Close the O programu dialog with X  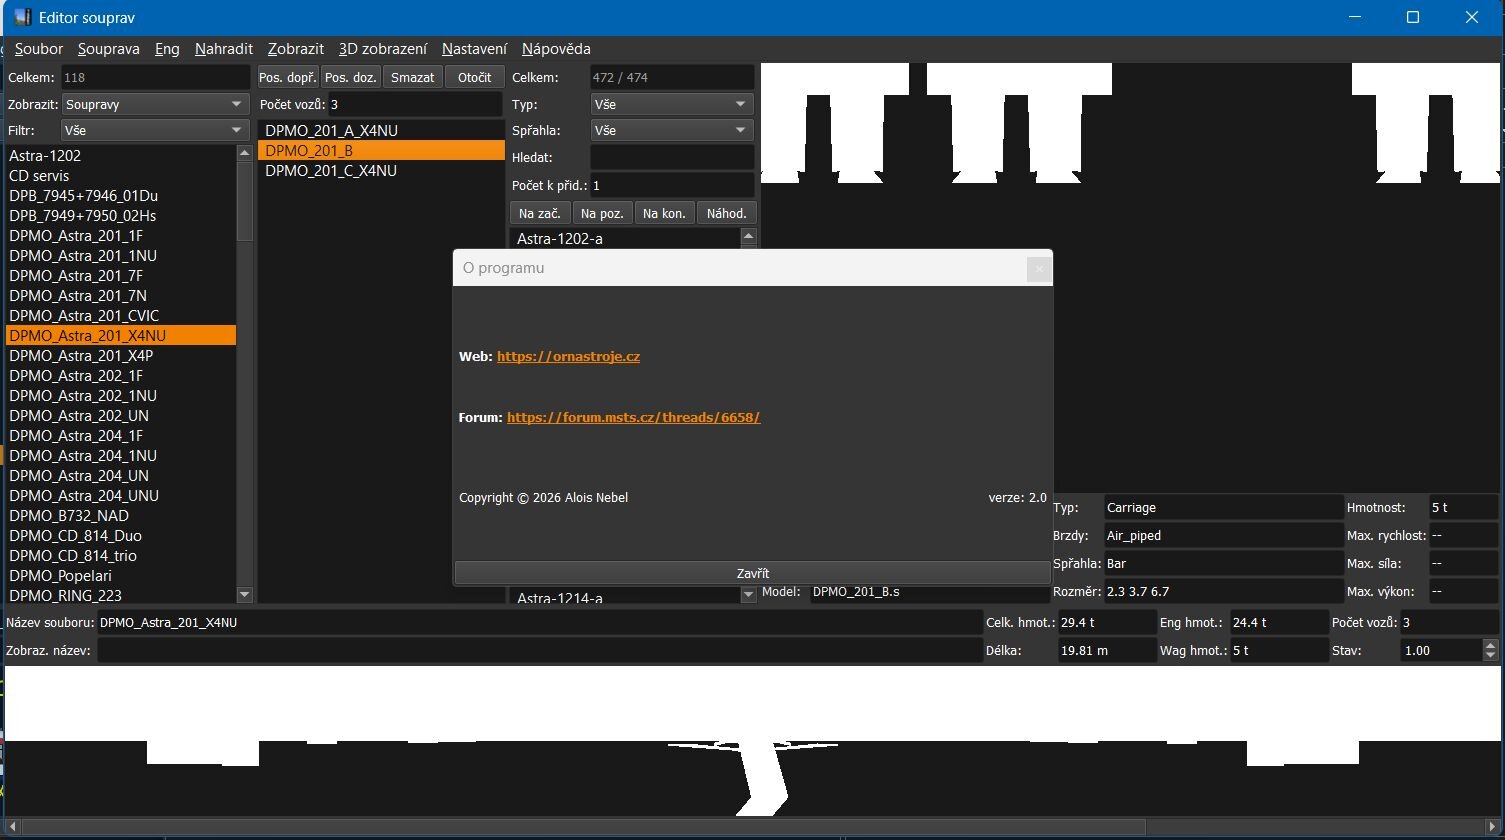pos(1039,268)
